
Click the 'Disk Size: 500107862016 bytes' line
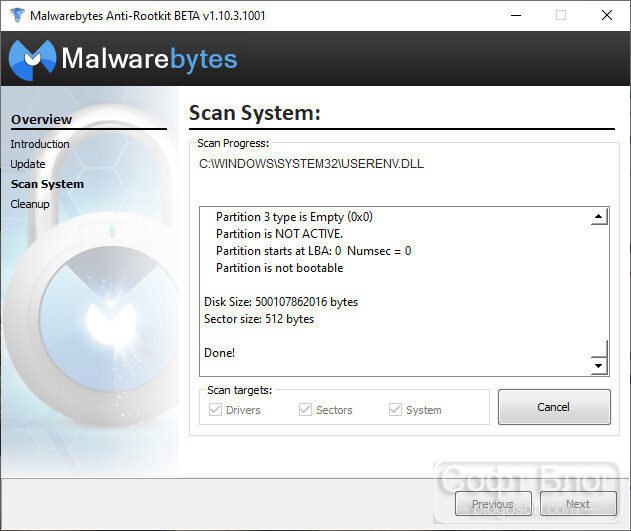(x=281, y=302)
